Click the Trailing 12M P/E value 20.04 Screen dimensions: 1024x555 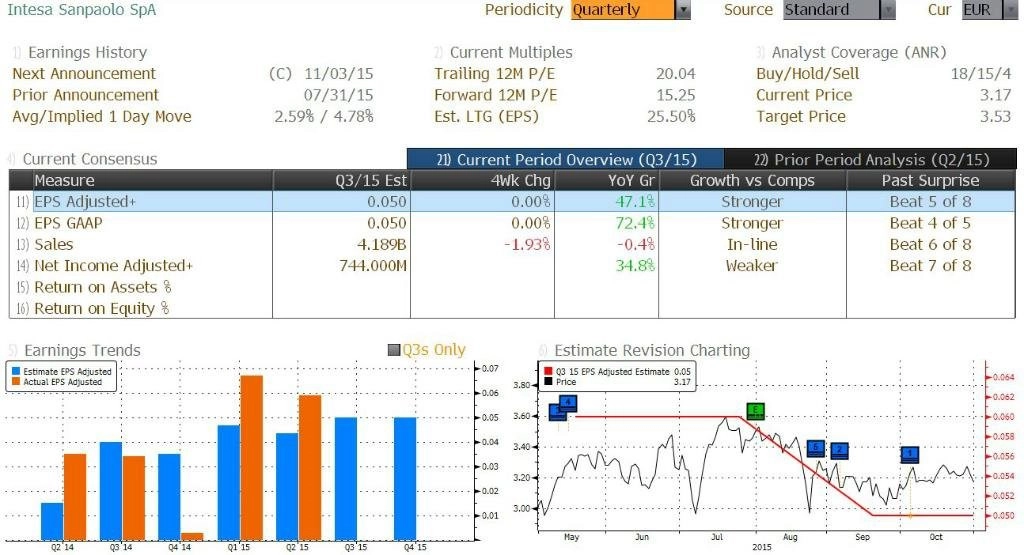676,74
